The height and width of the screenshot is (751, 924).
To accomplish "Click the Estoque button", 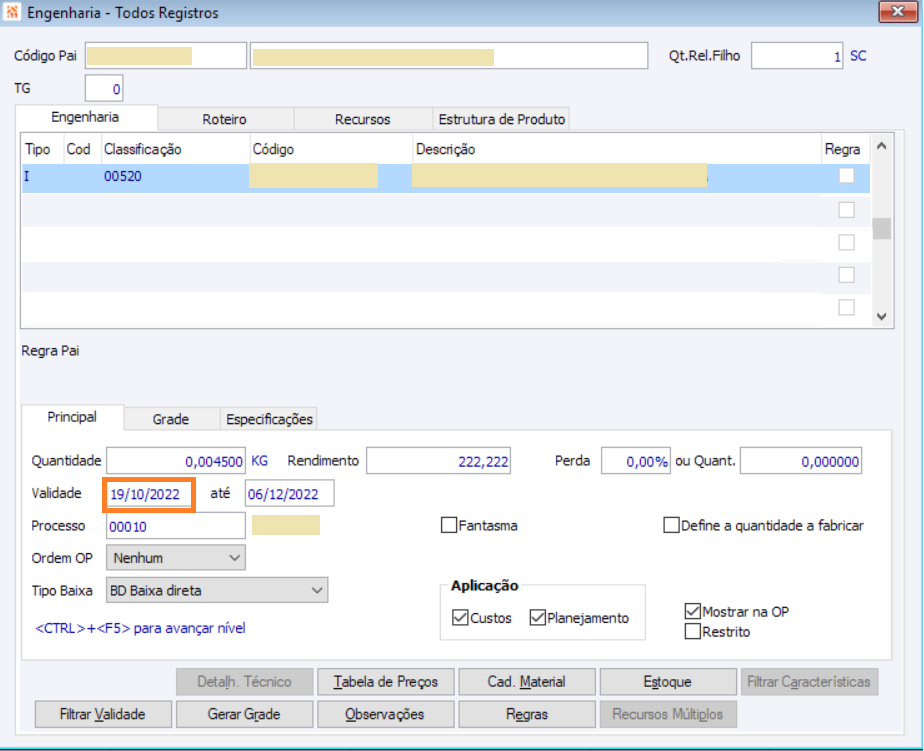I will (668, 681).
